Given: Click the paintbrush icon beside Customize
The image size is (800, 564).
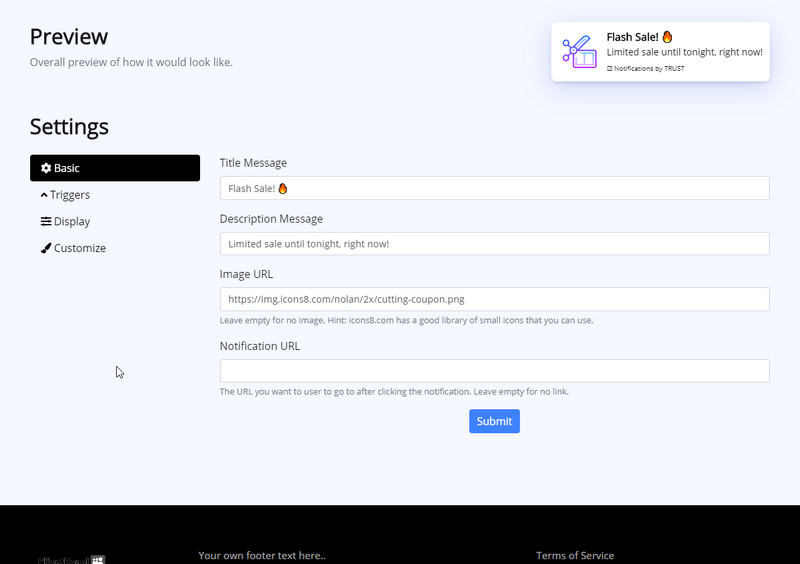Looking at the screenshot, I should point(46,248).
